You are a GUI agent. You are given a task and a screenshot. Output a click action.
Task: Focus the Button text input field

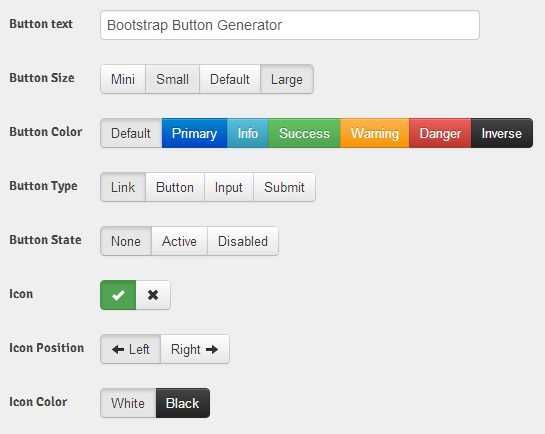click(290, 25)
